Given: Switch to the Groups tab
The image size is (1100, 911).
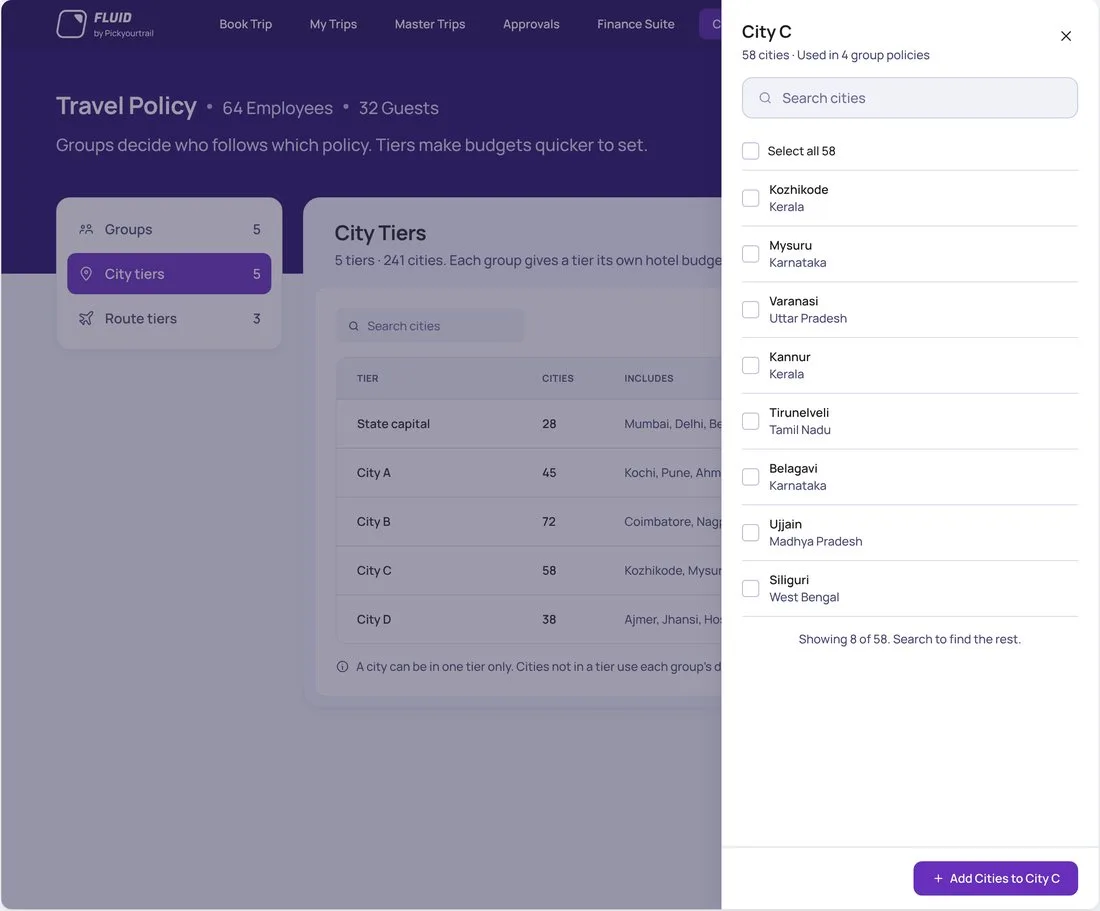Looking at the screenshot, I should 169,229.
